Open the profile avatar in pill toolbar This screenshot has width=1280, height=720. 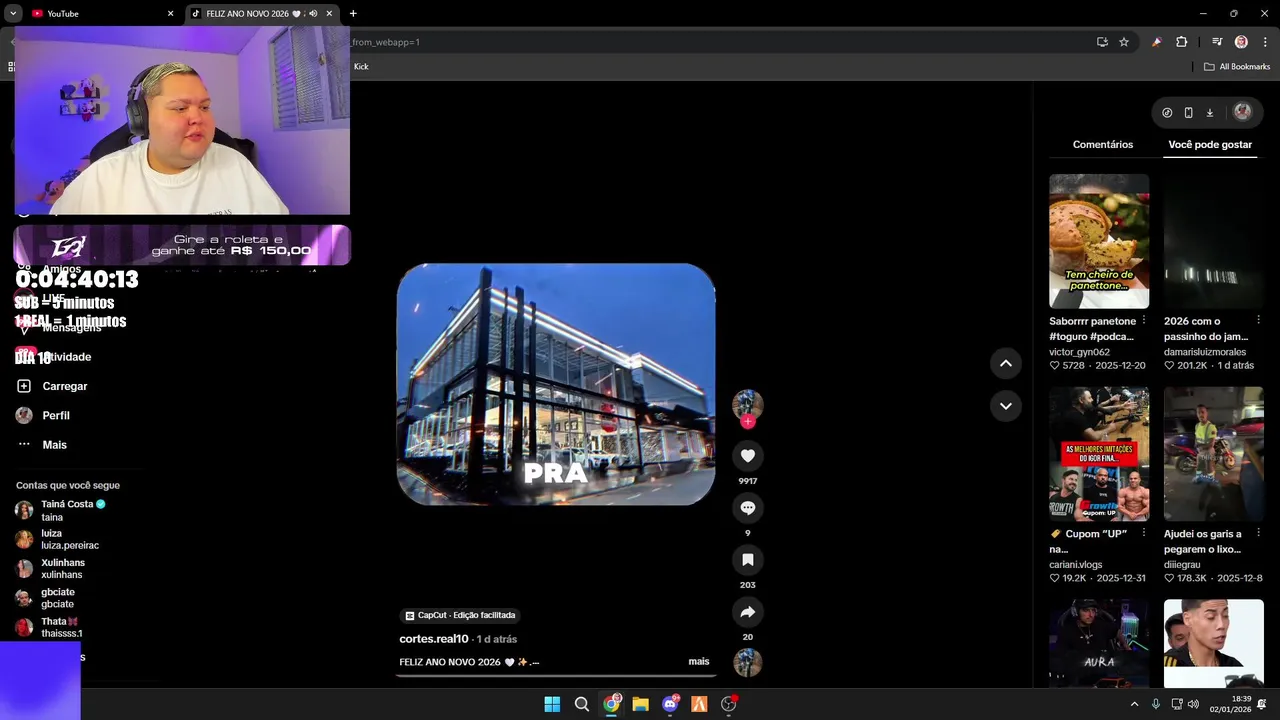pyautogui.click(x=1243, y=112)
